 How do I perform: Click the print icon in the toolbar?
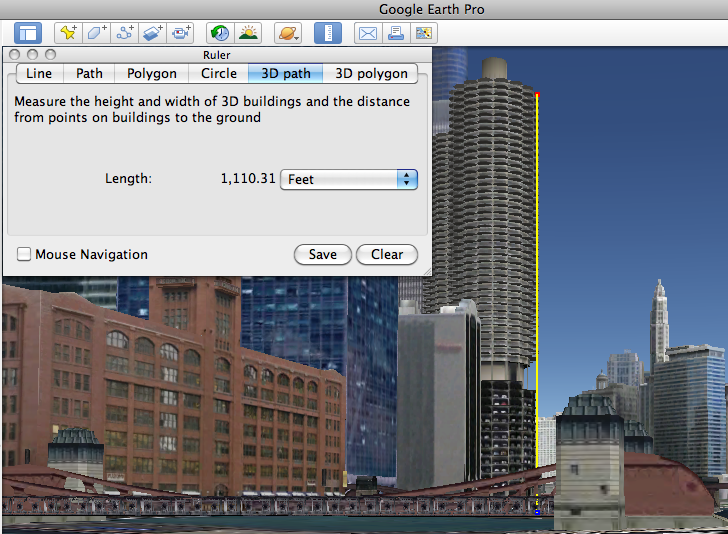coord(396,33)
